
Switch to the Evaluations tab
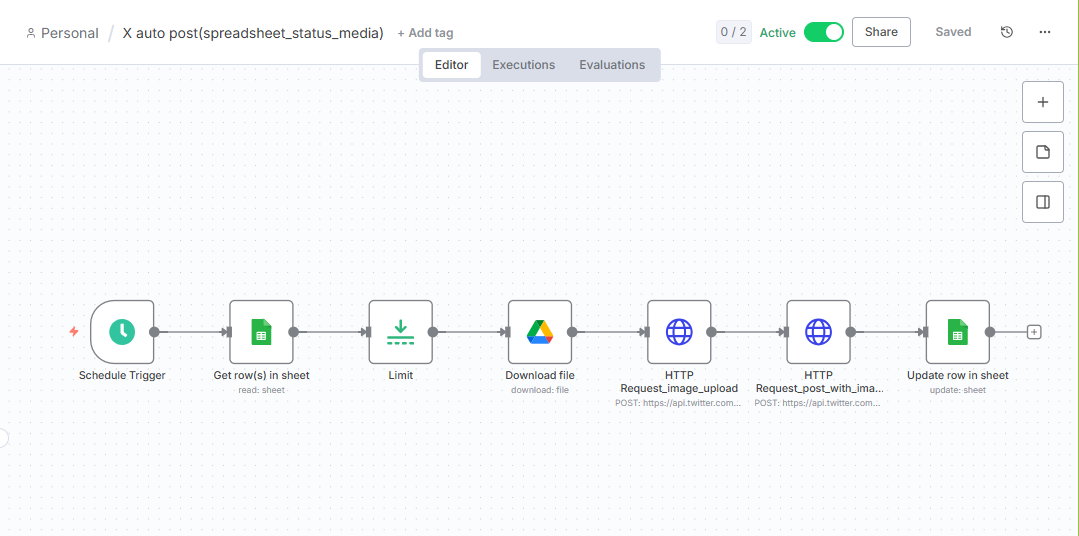[612, 65]
